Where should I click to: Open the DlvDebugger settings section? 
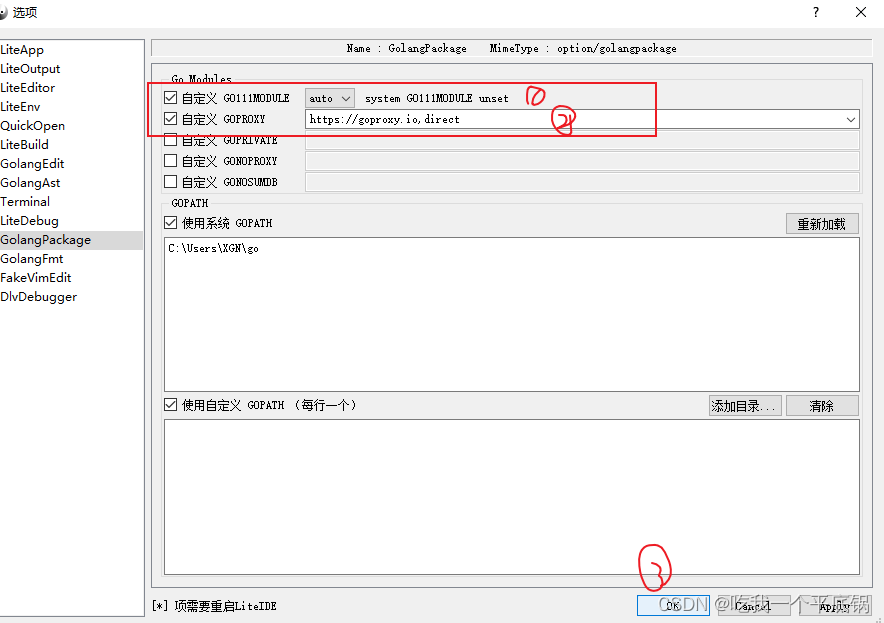tap(38, 296)
